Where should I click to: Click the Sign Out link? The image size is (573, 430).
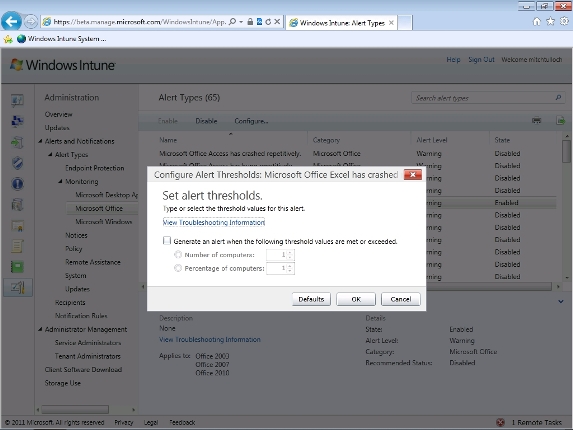(481, 60)
